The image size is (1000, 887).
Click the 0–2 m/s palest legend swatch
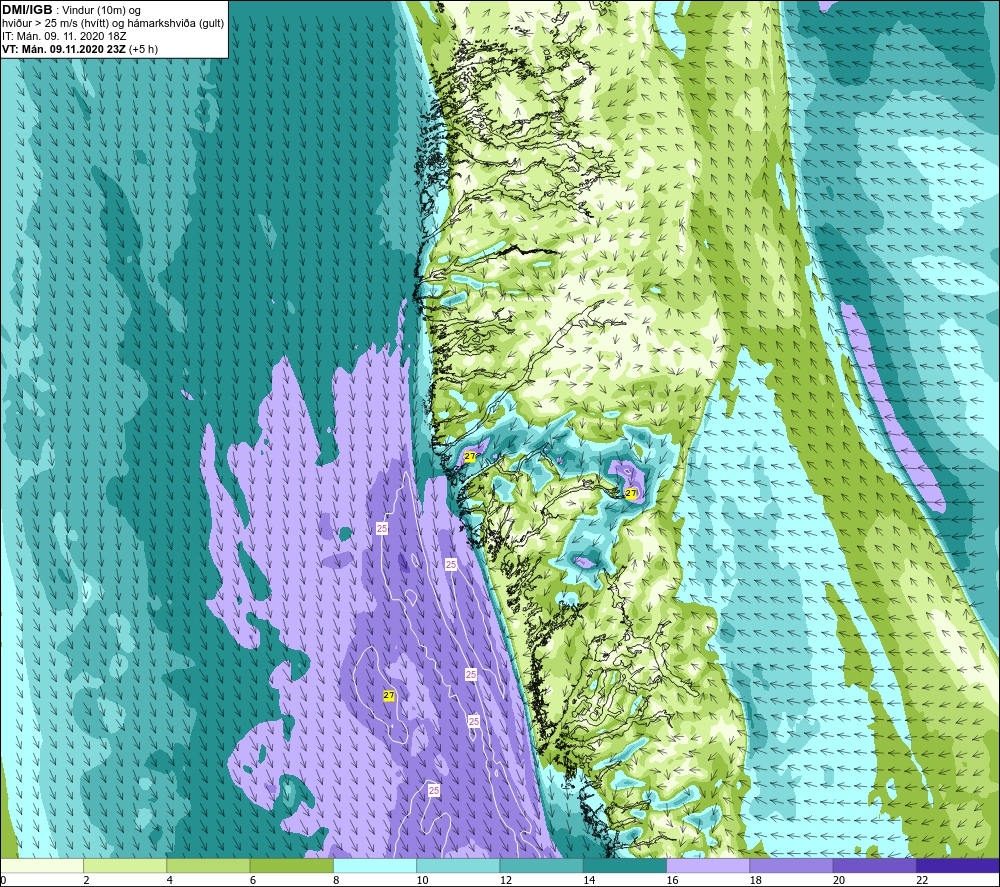coord(42,865)
